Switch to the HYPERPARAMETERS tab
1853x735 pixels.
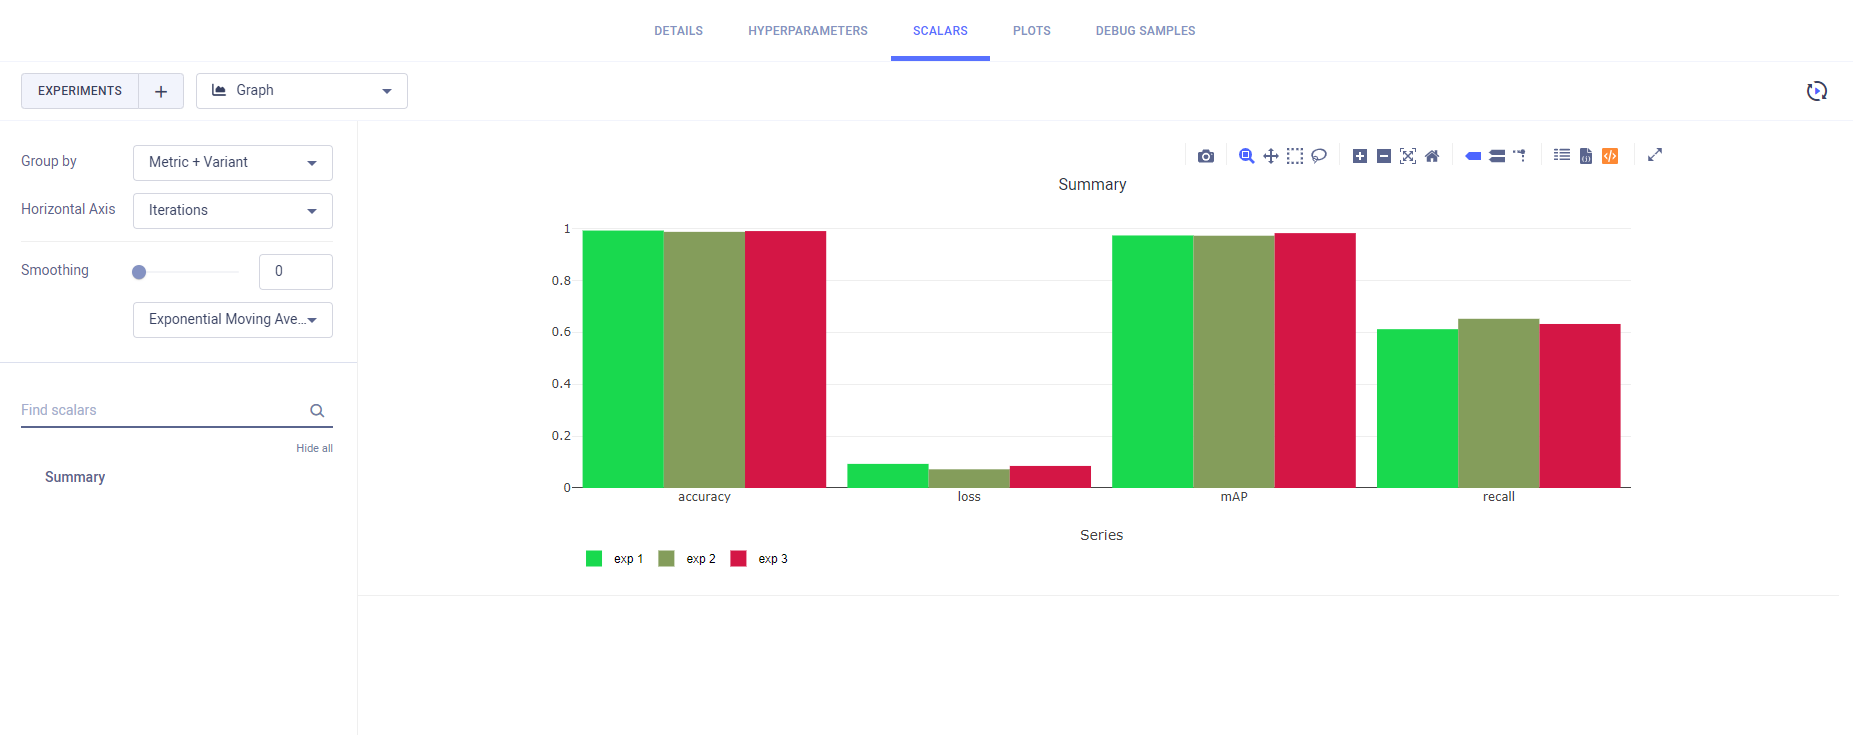808,31
